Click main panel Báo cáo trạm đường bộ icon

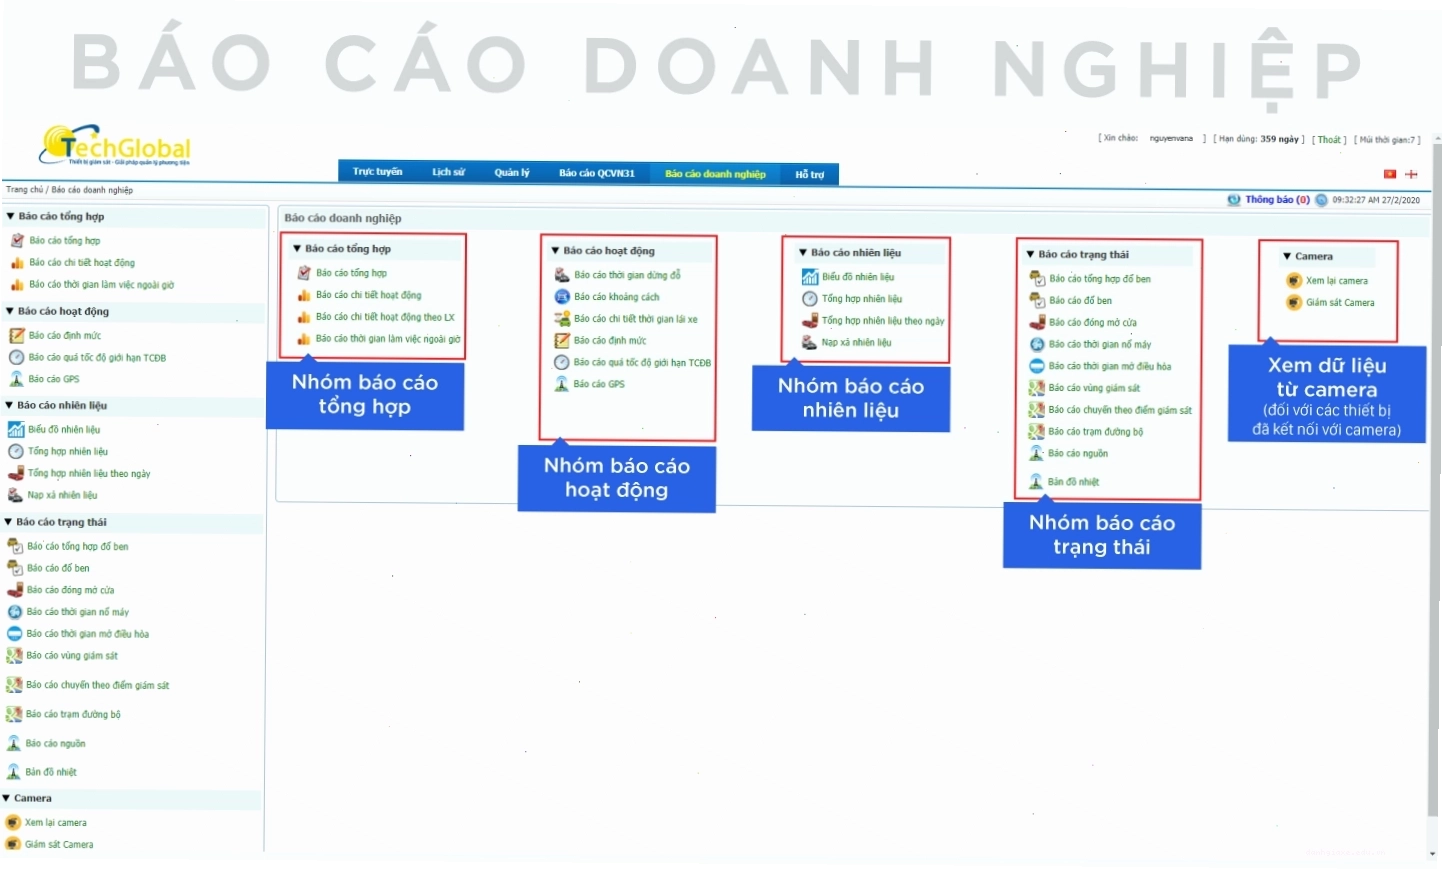point(1037,432)
